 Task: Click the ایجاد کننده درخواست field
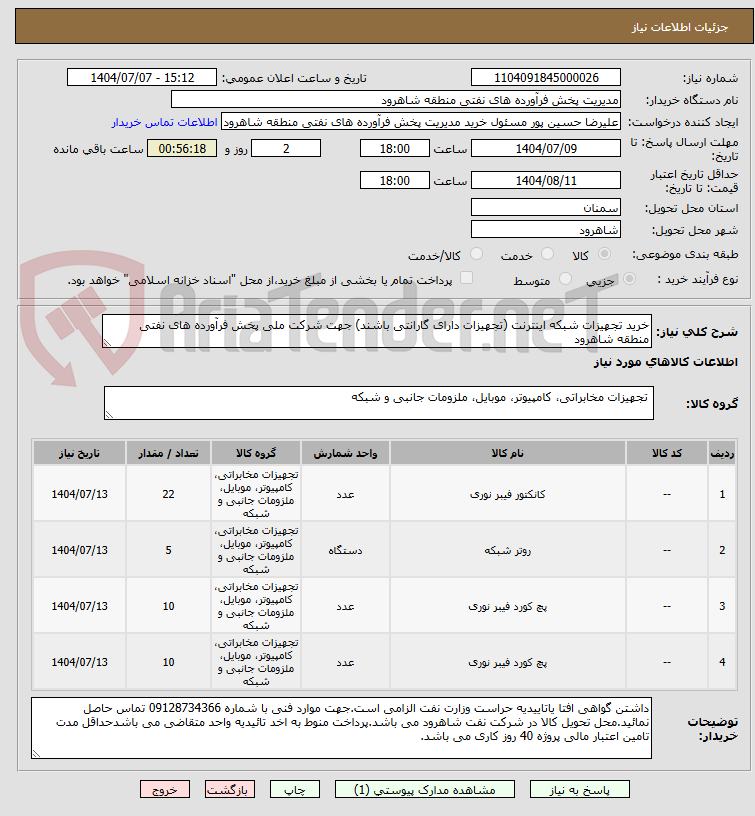click(x=421, y=122)
